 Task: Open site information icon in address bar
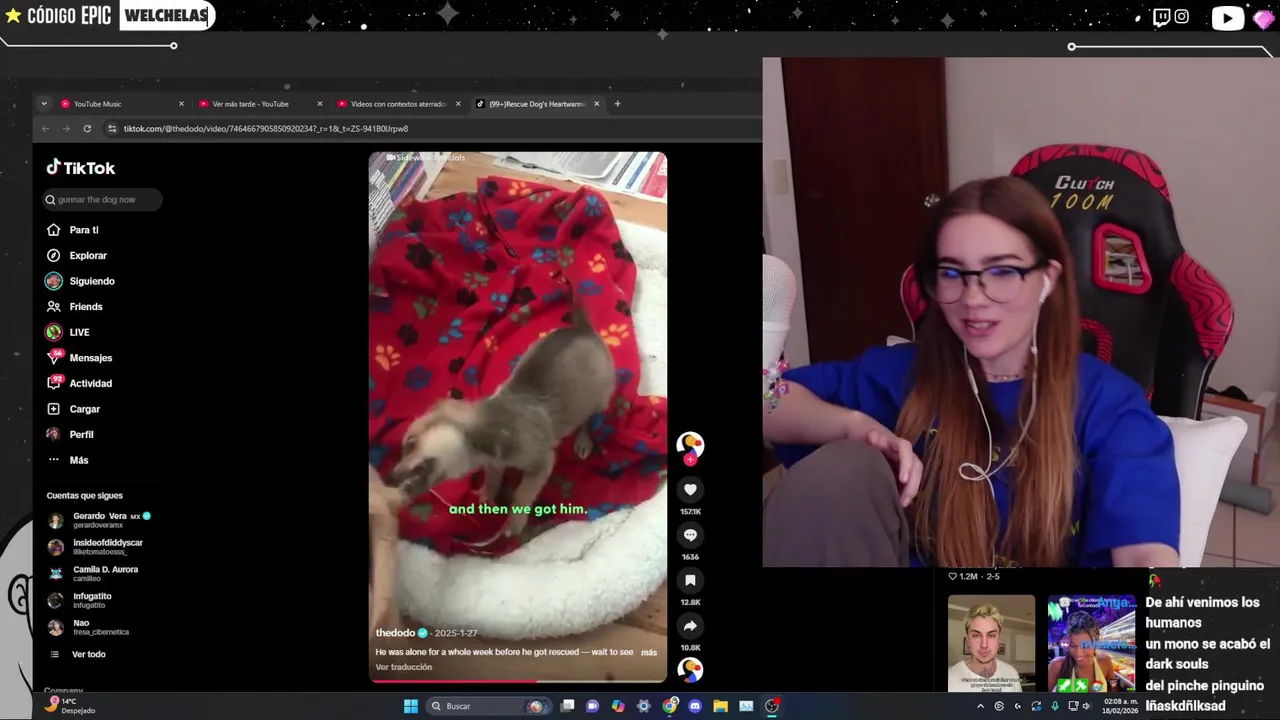112,129
